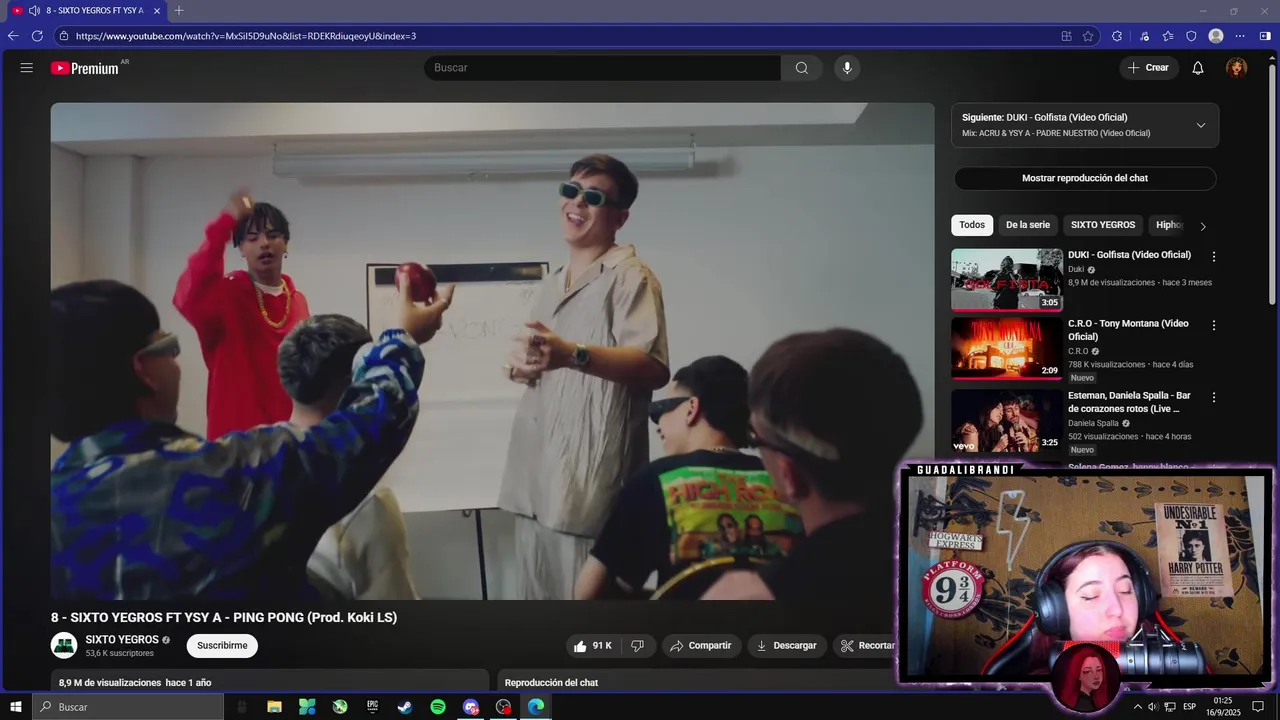
Task: Open DUKI - Golfista video thumbnail
Action: click(1006, 280)
